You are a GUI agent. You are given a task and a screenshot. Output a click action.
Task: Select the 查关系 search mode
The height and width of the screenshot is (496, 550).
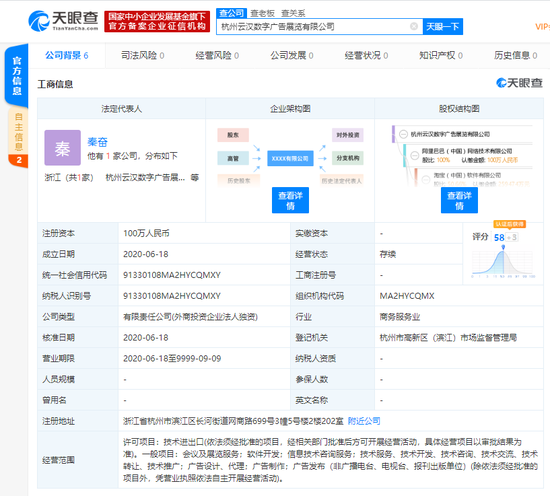[293, 13]
